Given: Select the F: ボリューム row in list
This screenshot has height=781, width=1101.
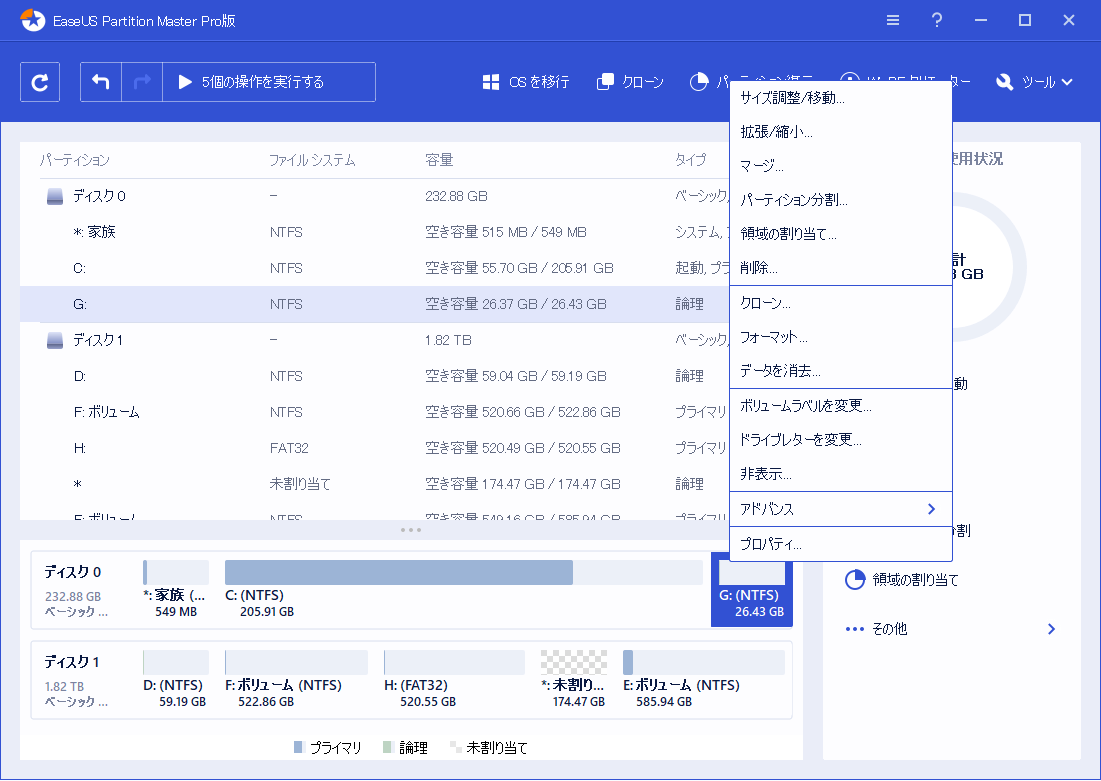Looking at the screenshot, I should tap(375, 412).
